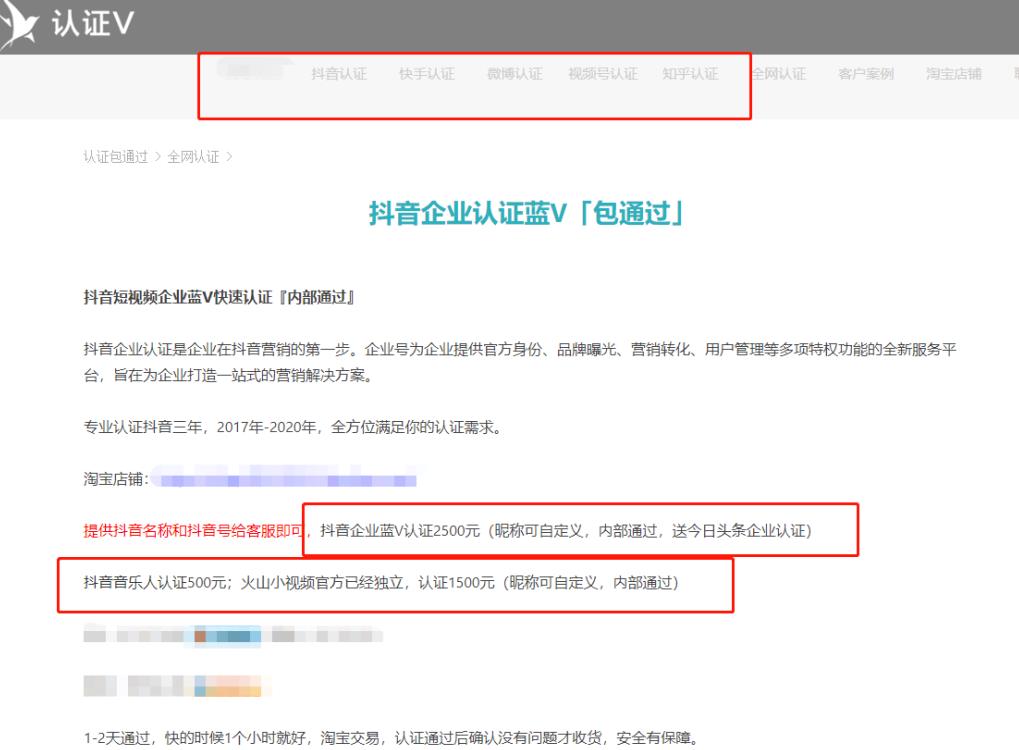Click the paragraph starting 抖音企业认证是企业在抖音营销的第一步
1019x750 pixels.
520,362
